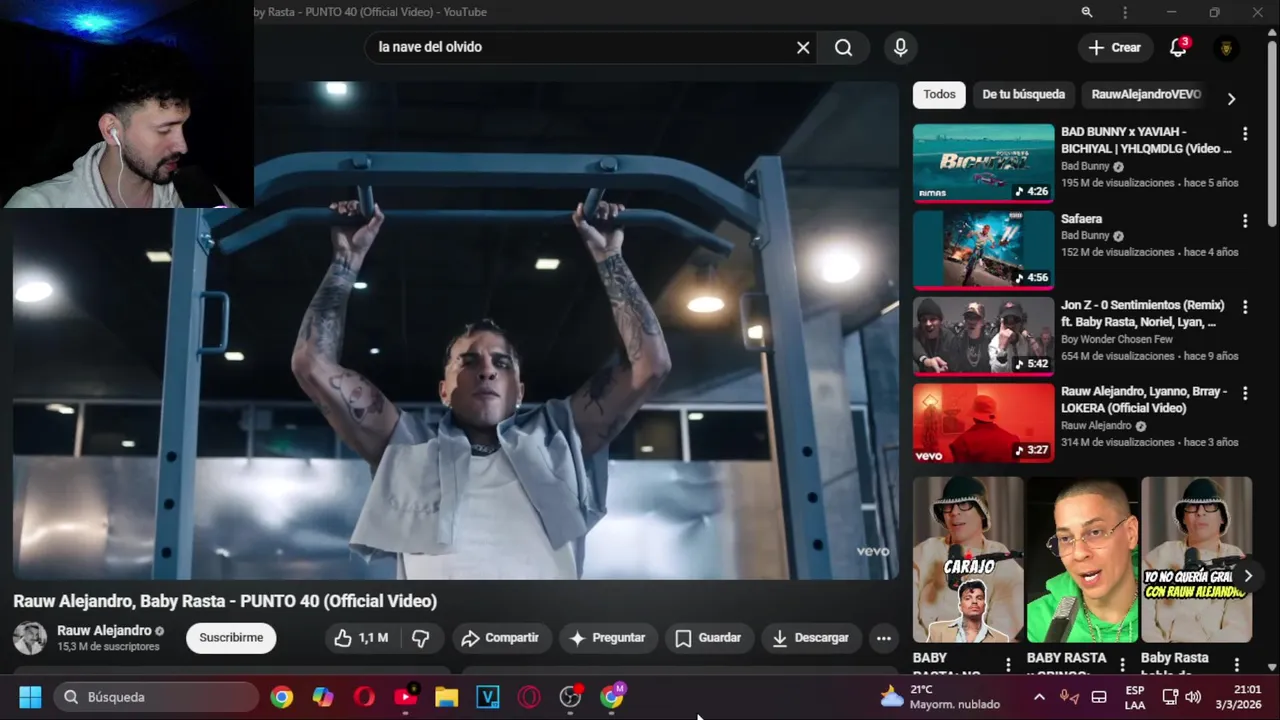
Task: Open File Explorer from taskbar
Action: pyautogui.click(x=446, y=697)
